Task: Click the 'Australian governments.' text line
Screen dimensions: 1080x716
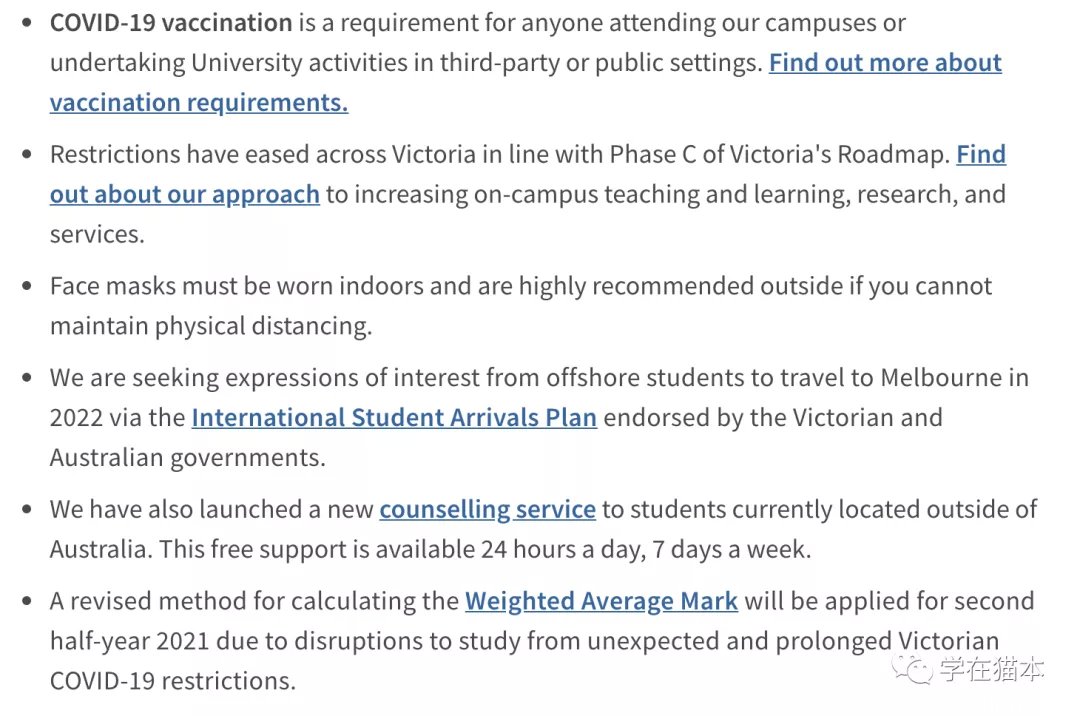Action: 187,458
